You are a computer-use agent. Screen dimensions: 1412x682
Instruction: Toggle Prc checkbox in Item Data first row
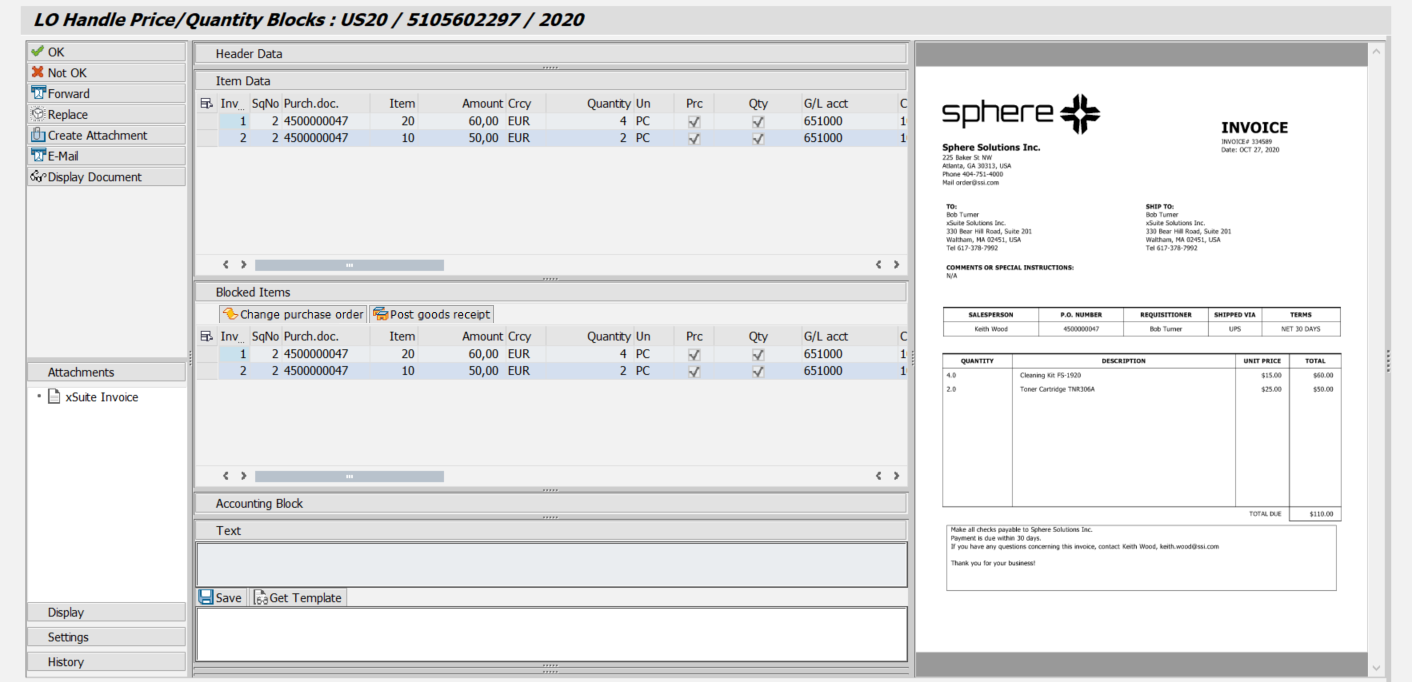[x=694, y=121]
